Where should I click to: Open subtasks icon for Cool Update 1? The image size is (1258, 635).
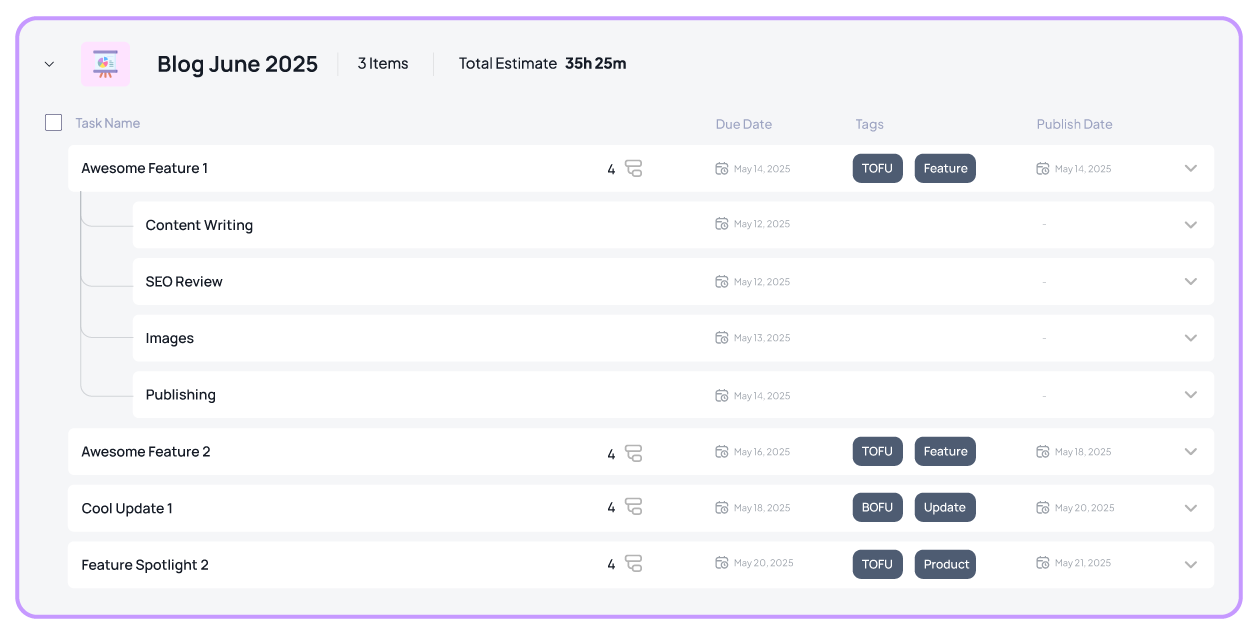pos(634,508)
